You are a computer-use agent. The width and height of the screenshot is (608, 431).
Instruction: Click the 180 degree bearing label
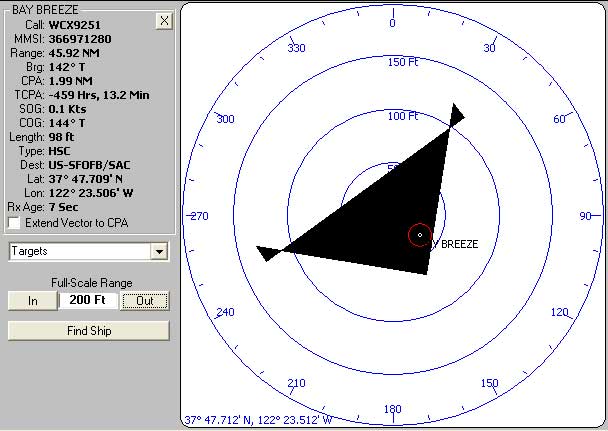[392, 408]
